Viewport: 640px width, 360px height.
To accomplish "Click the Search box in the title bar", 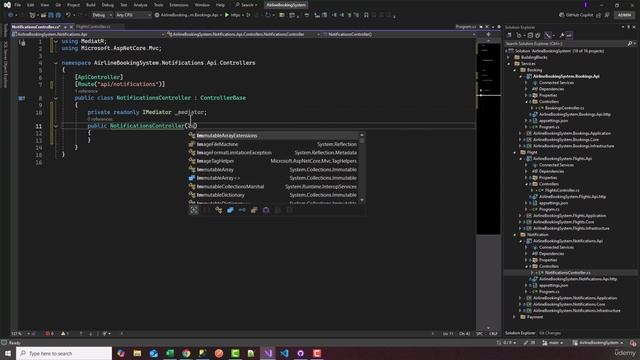I will tap(247, 5).
